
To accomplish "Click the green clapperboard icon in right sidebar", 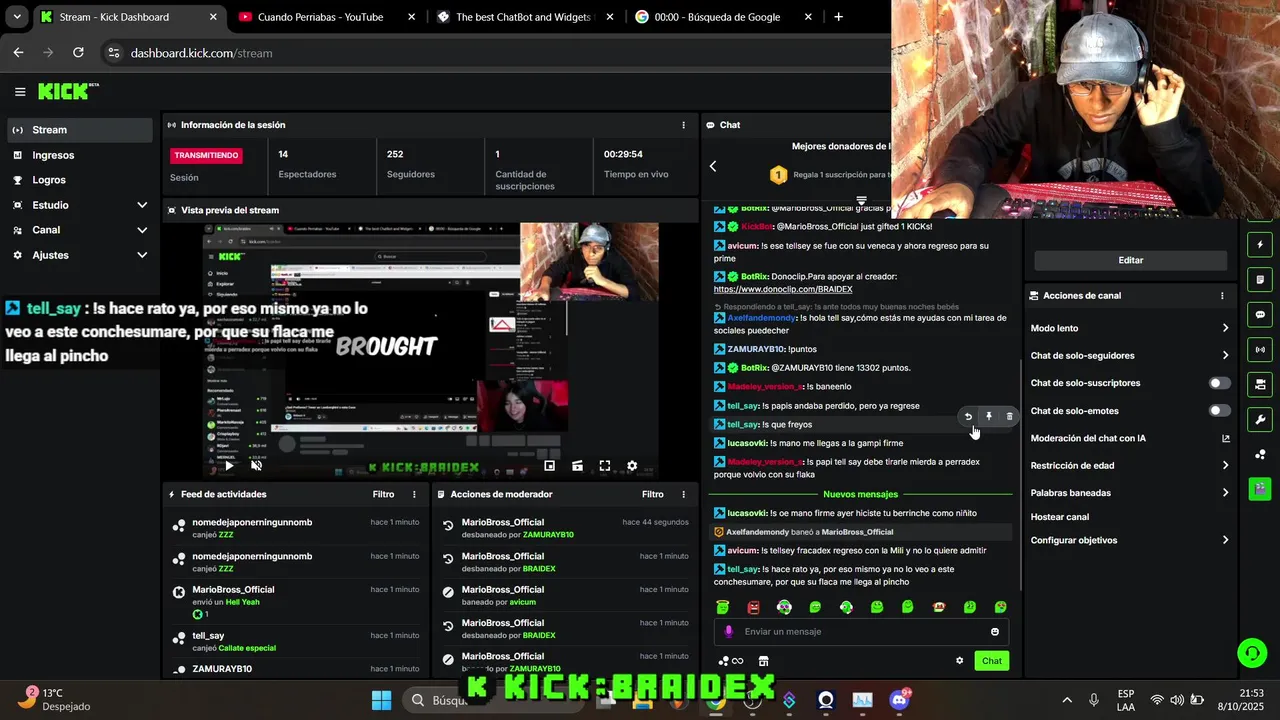I will 1260,489.
